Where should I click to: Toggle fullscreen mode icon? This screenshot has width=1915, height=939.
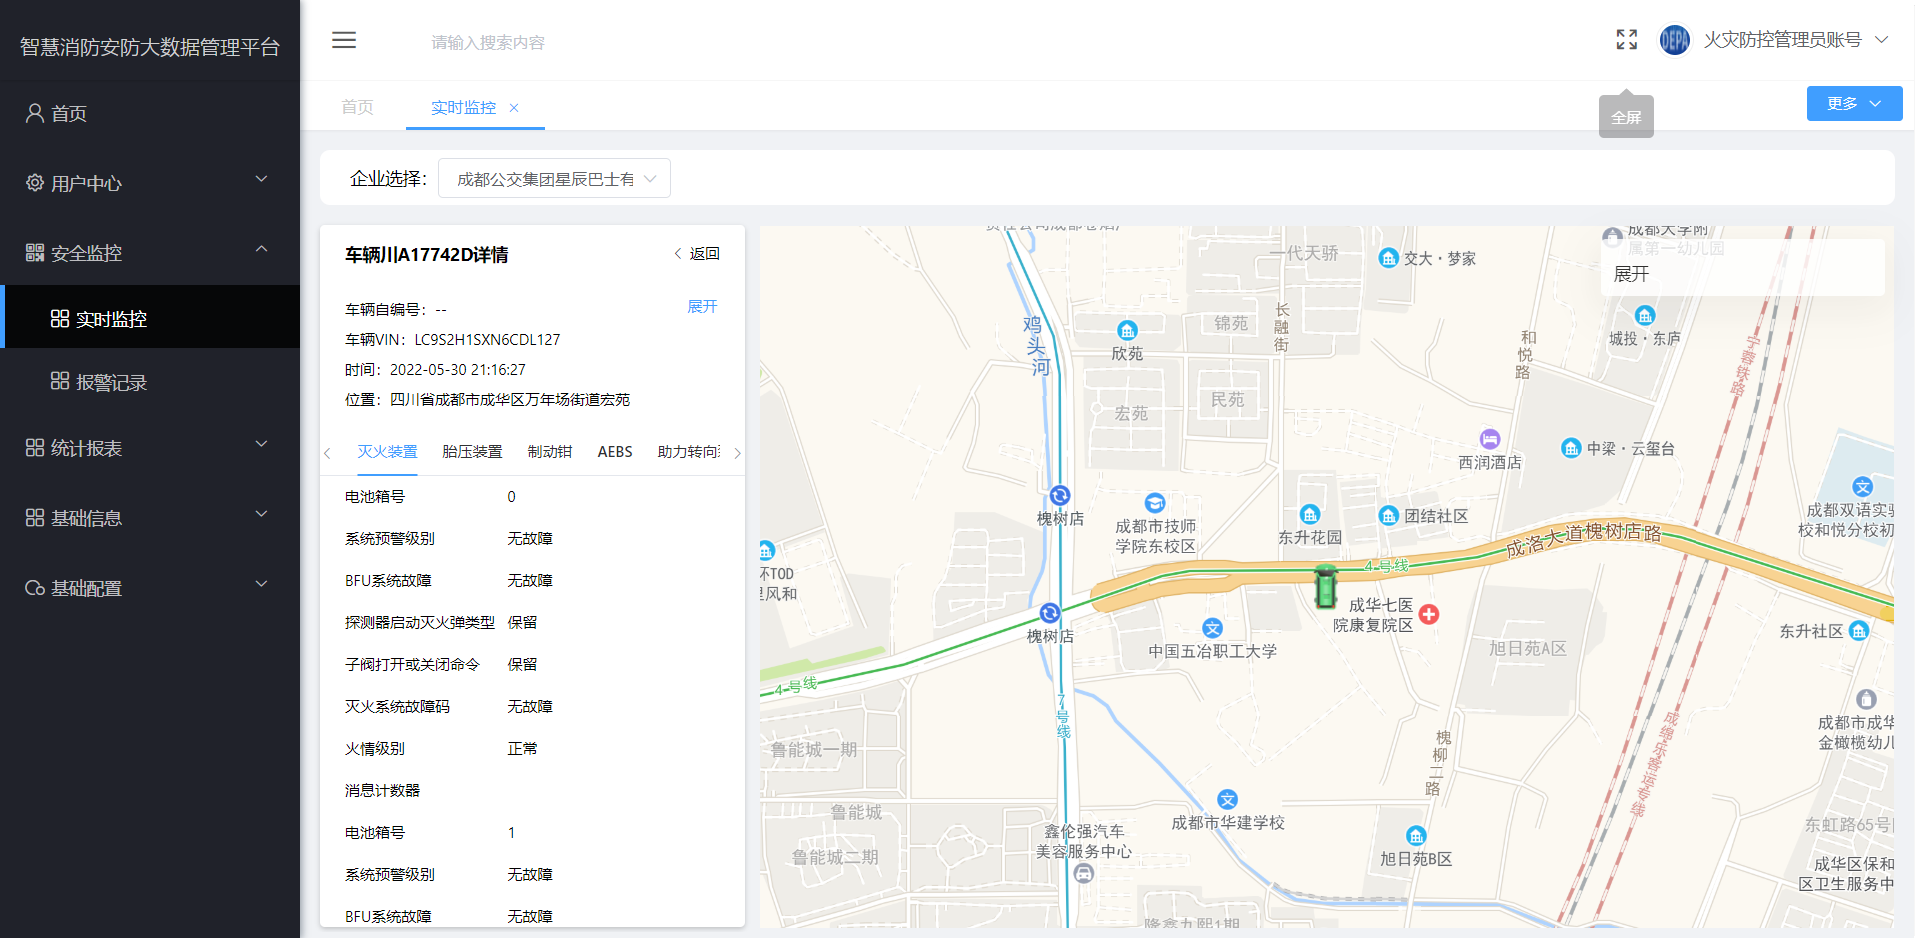pos(1627,40)
